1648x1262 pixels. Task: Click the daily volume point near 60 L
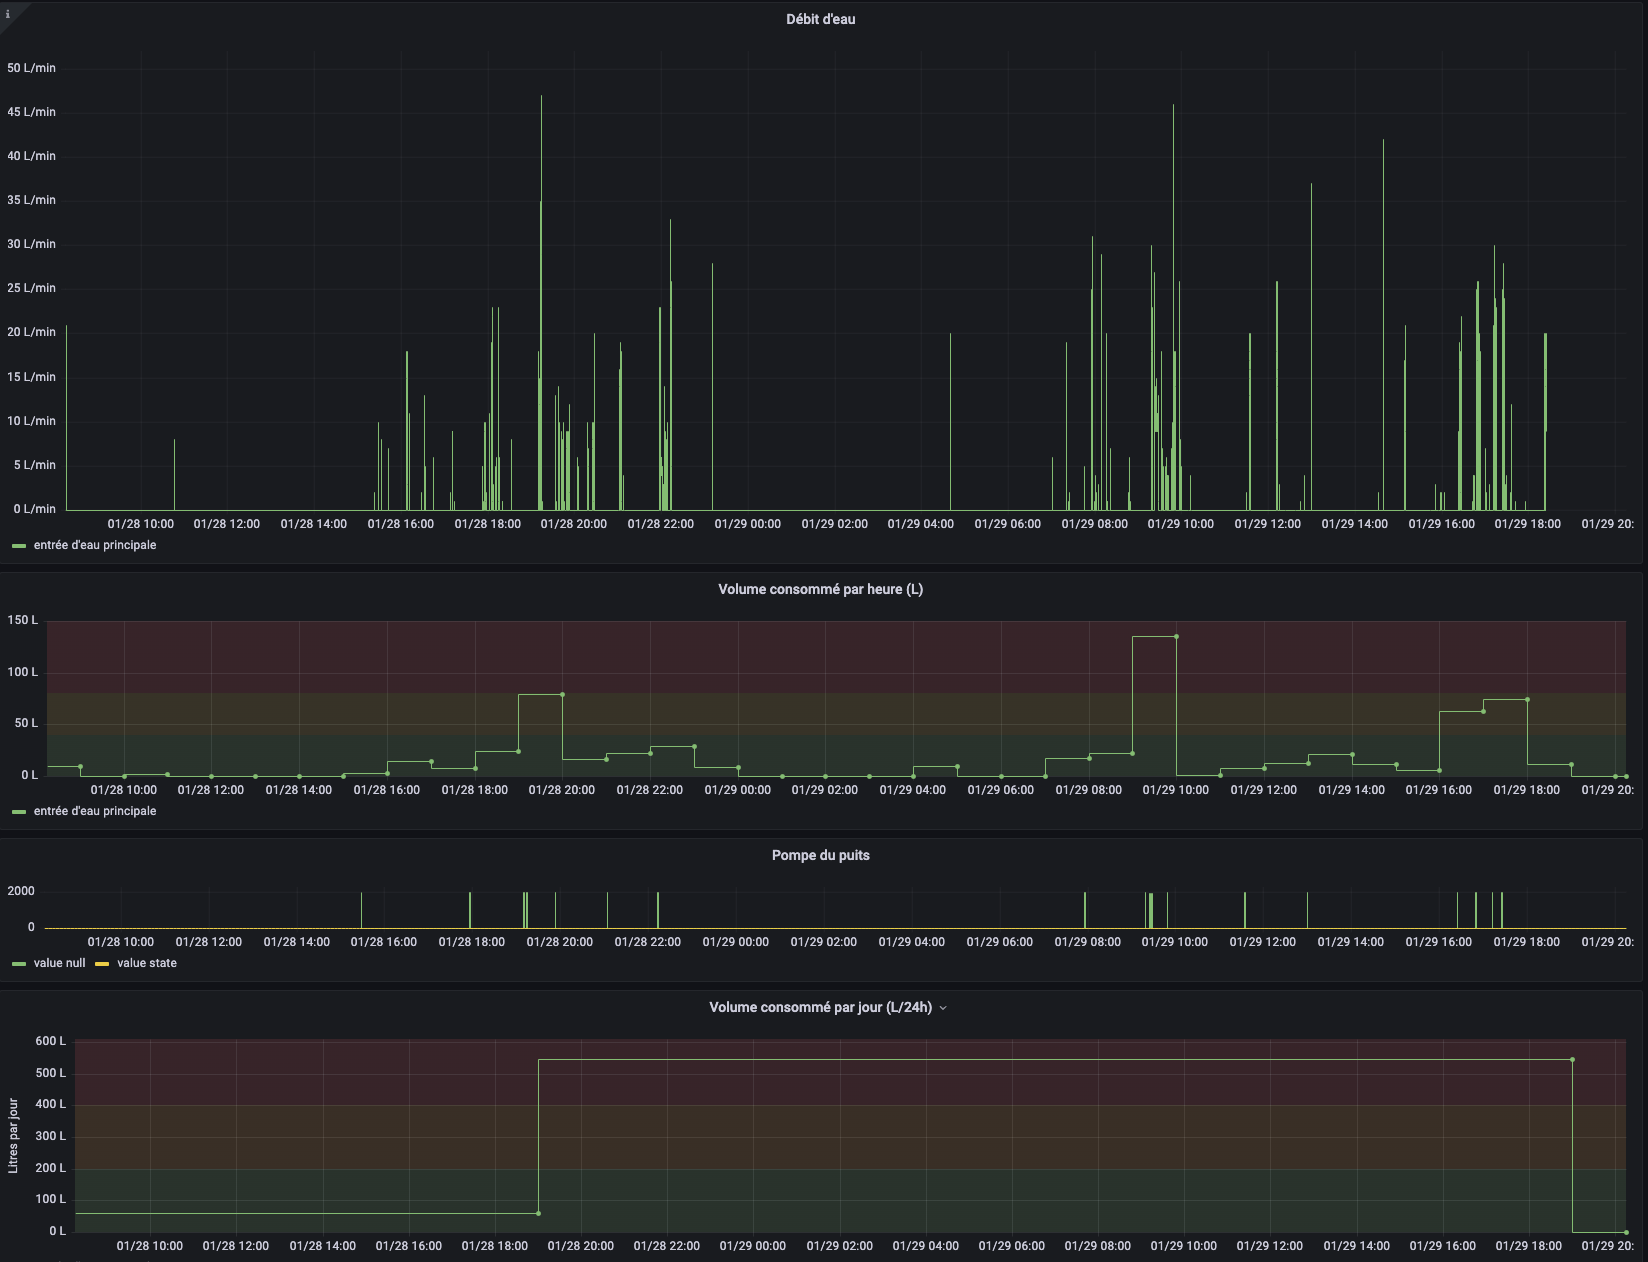[538, 1213]
